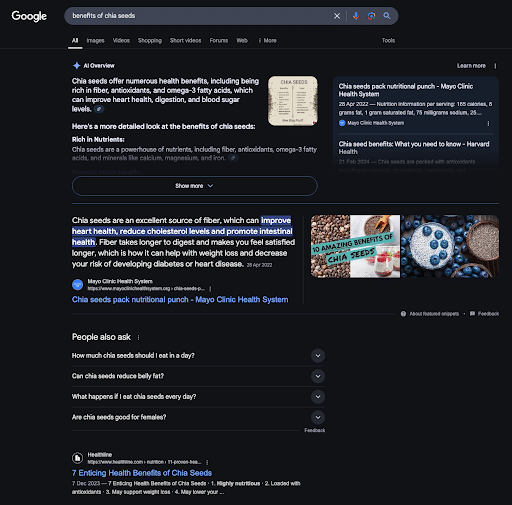
Task: Open AI Overview three-dot options menu
Action: pyautogui.click(x=495, y=66)
